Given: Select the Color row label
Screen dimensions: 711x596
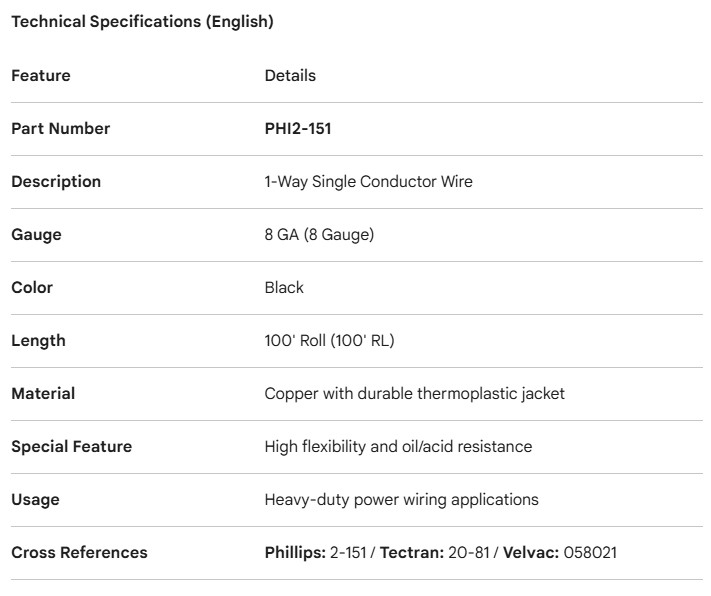Looking at the screenshot, I should click(x=32, y=288).
